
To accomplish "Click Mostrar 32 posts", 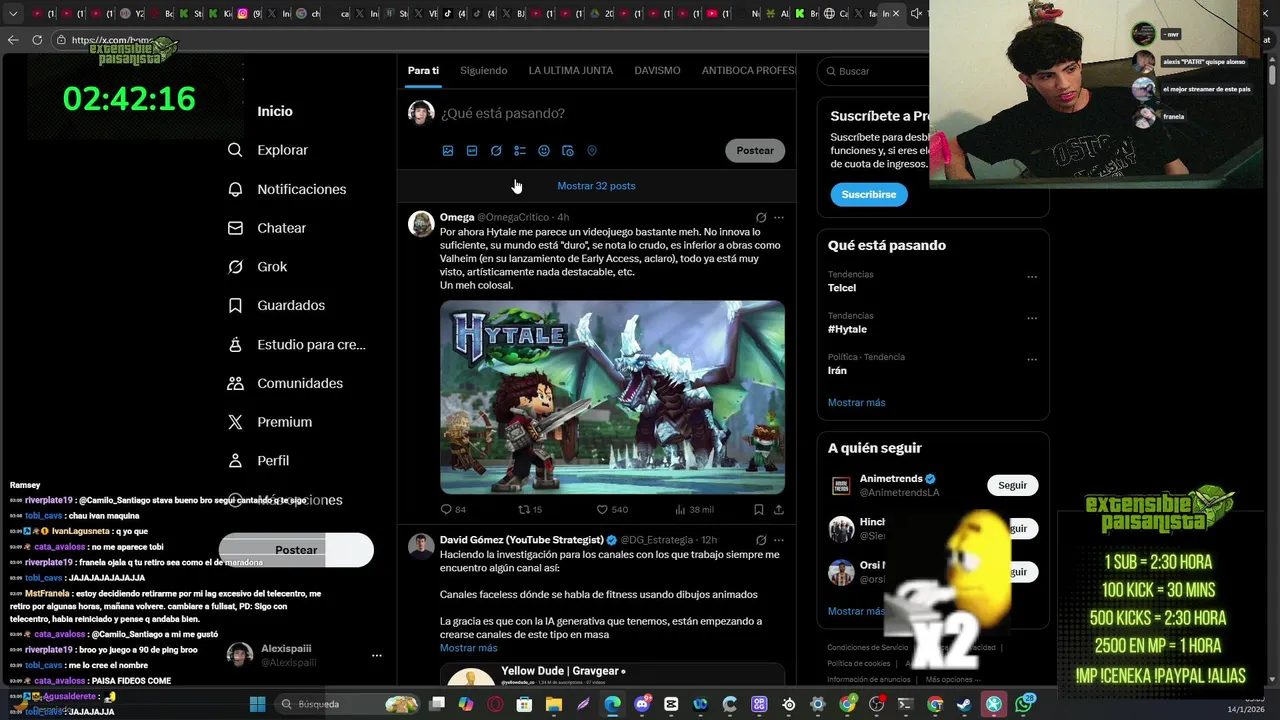I will click(596, 186).
